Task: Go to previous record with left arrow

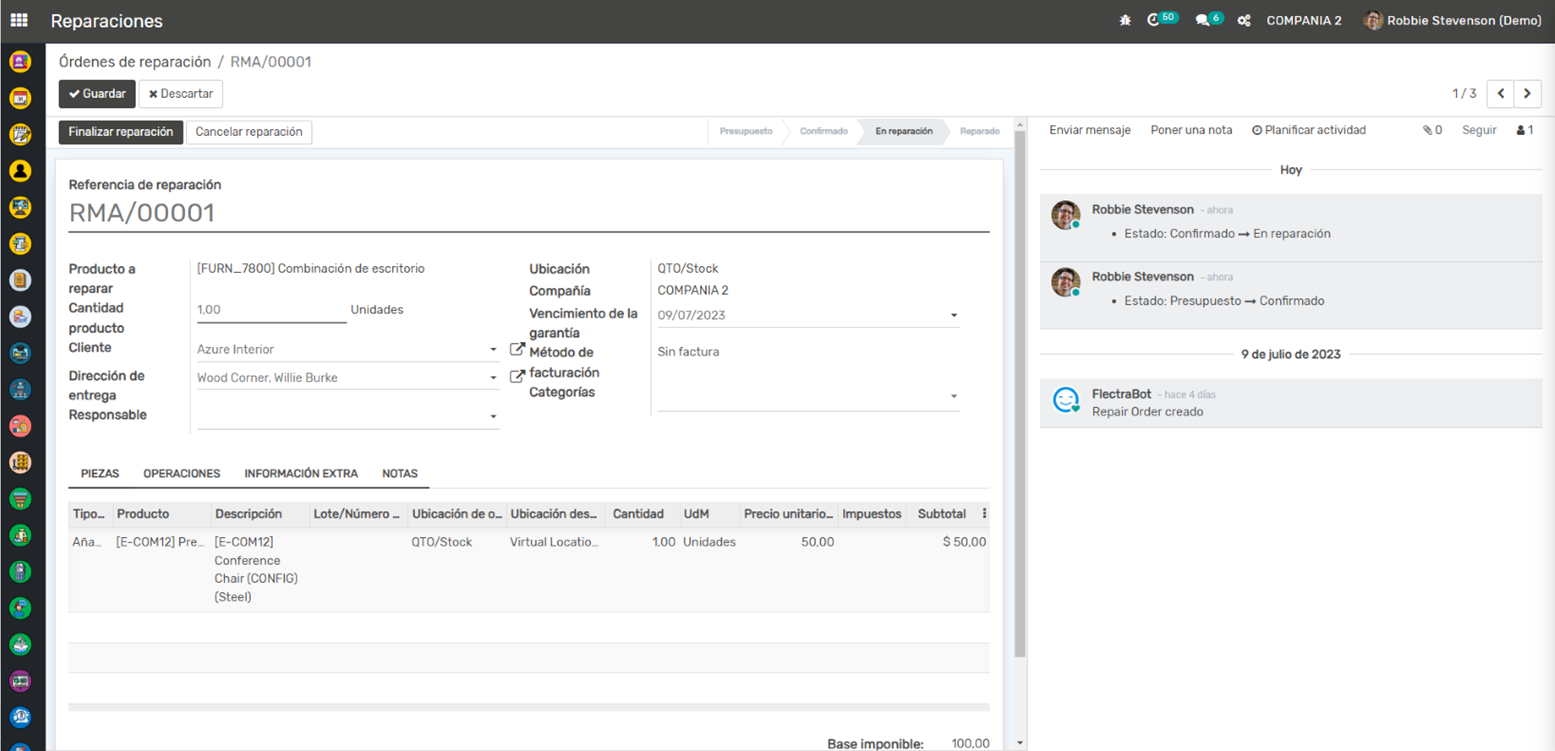Action: click(1501, 93)
